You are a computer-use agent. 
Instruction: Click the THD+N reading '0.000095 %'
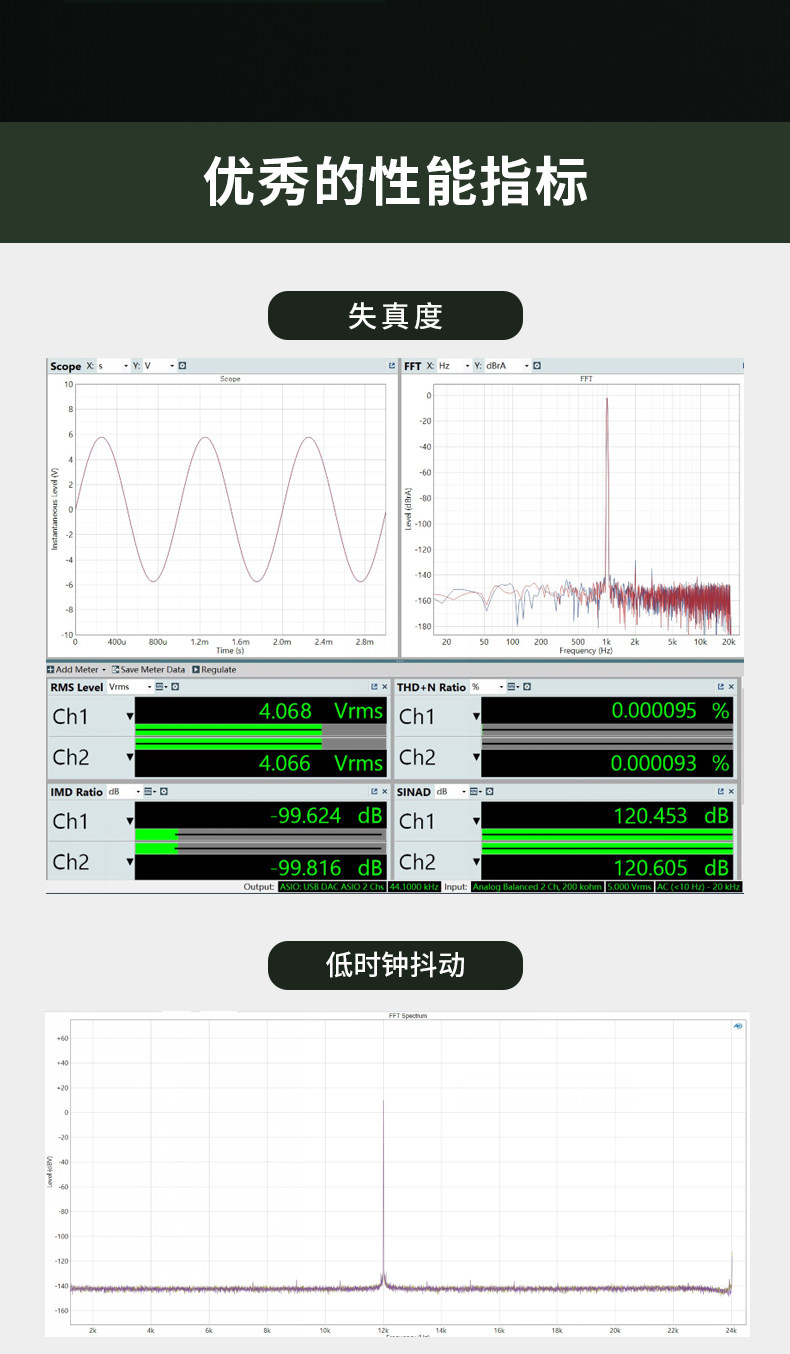pos(670,711)
